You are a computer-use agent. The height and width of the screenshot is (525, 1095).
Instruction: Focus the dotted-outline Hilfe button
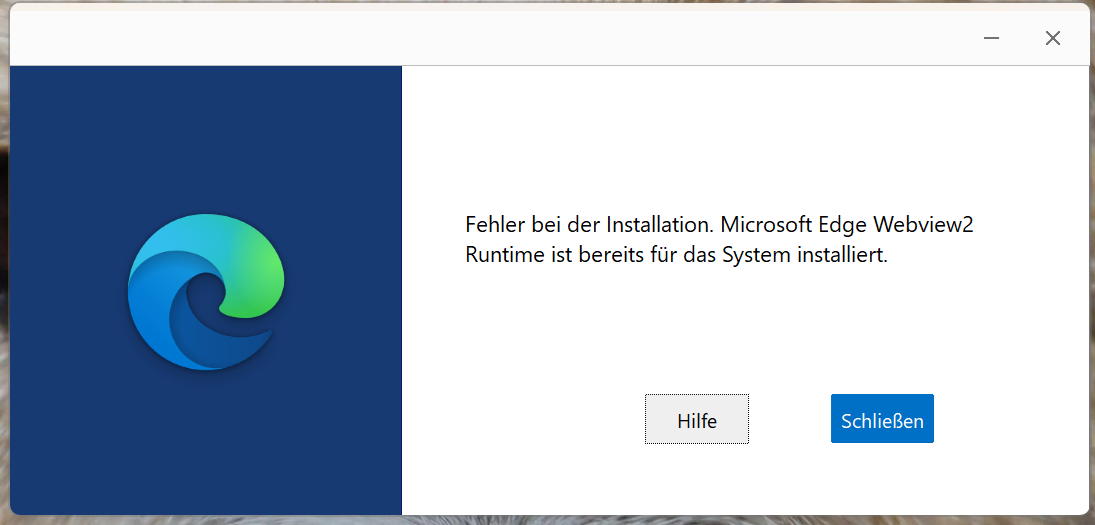tap(697, 419)
